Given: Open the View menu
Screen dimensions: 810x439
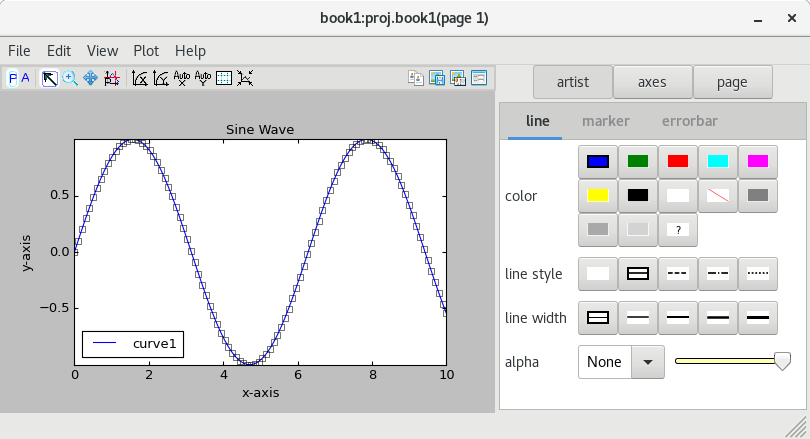Looking at the screenshot, I should (x=102, y=51).
